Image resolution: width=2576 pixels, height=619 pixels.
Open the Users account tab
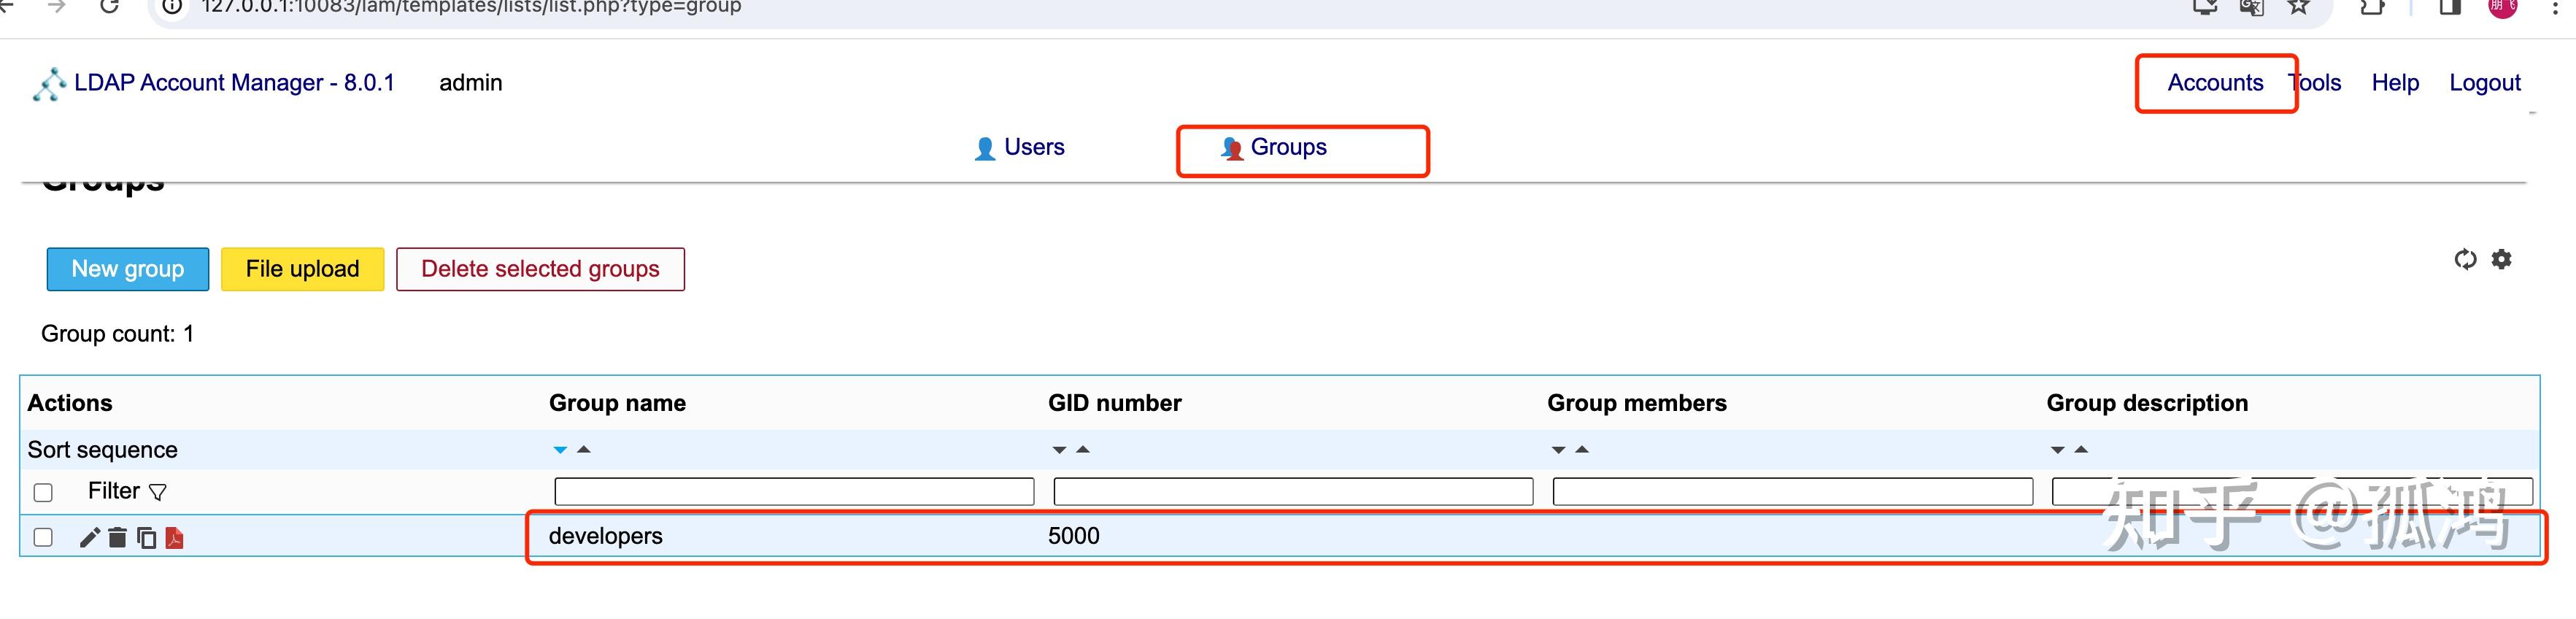click(x=1019, y=148)
